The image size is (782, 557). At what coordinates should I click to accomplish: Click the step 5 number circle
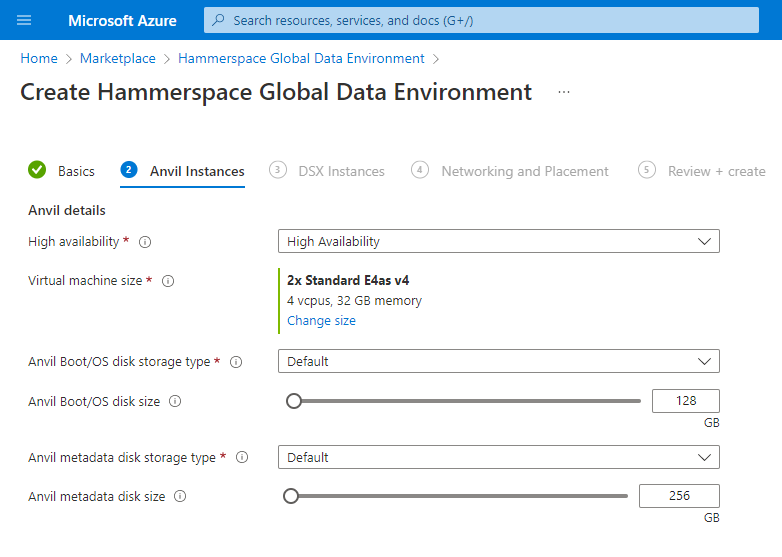point(647,170)
